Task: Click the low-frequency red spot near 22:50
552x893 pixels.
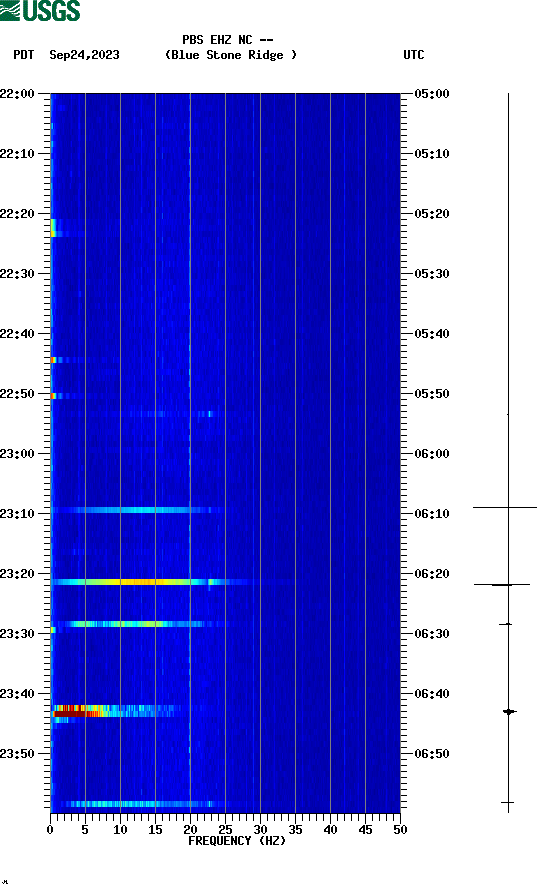Action: (54, 396)
